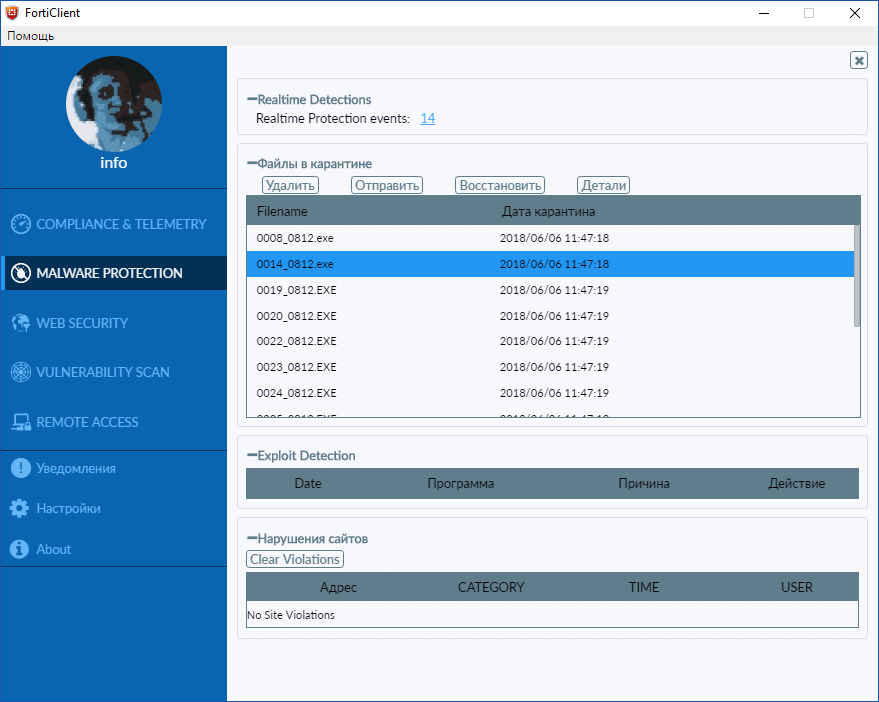Select quarantined file 0024_0812.EXE
Viewport: 879px width, 702px height.
(x=550, y=392)
